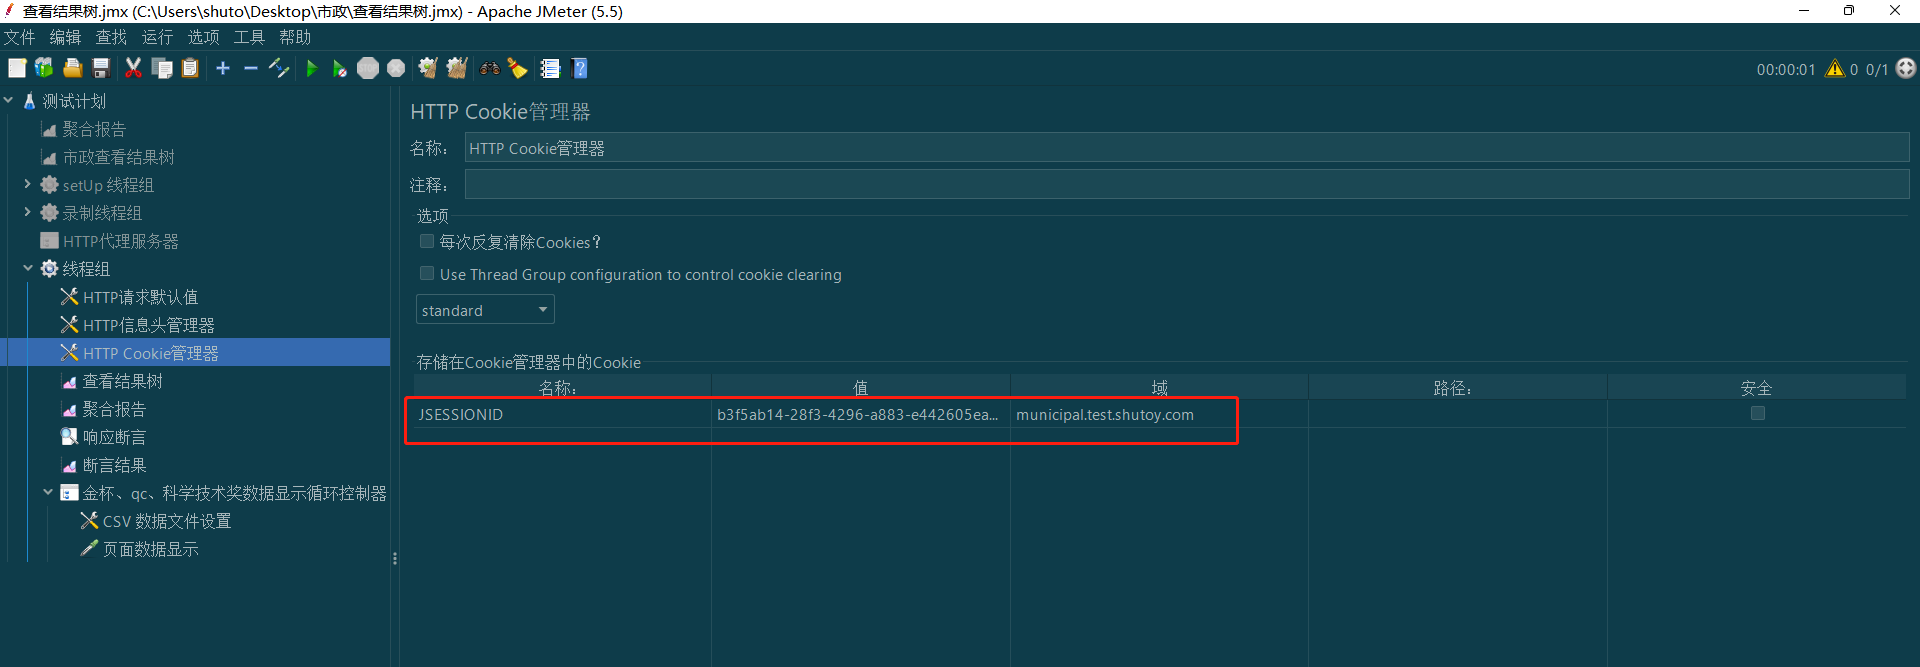Click the Cut scissors icon
This screenshot has height=667, width=1920.
click(133, 68)
